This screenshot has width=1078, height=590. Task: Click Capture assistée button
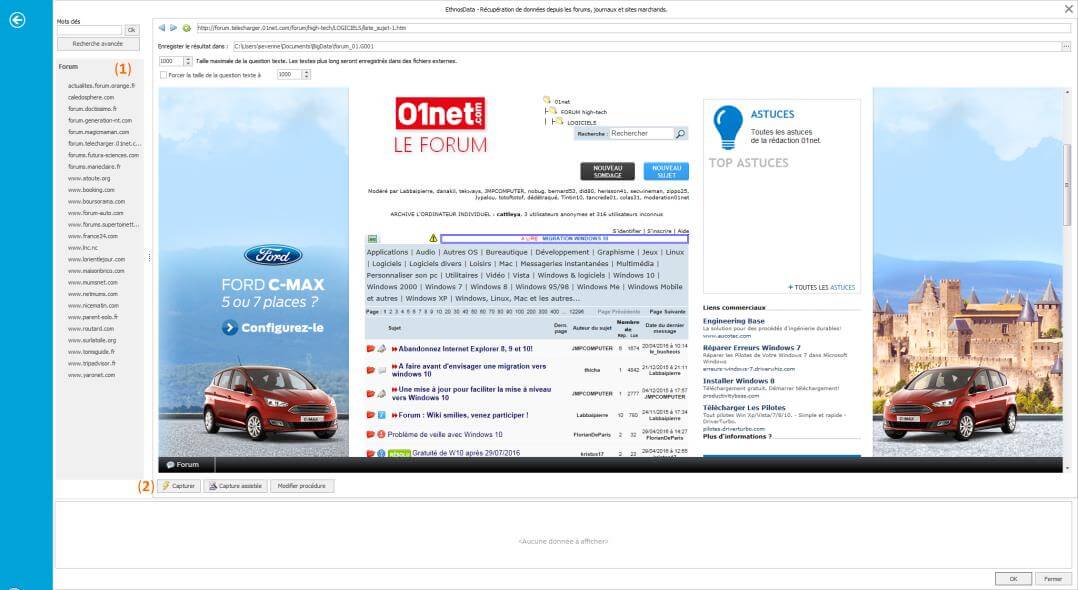(235, 485)
